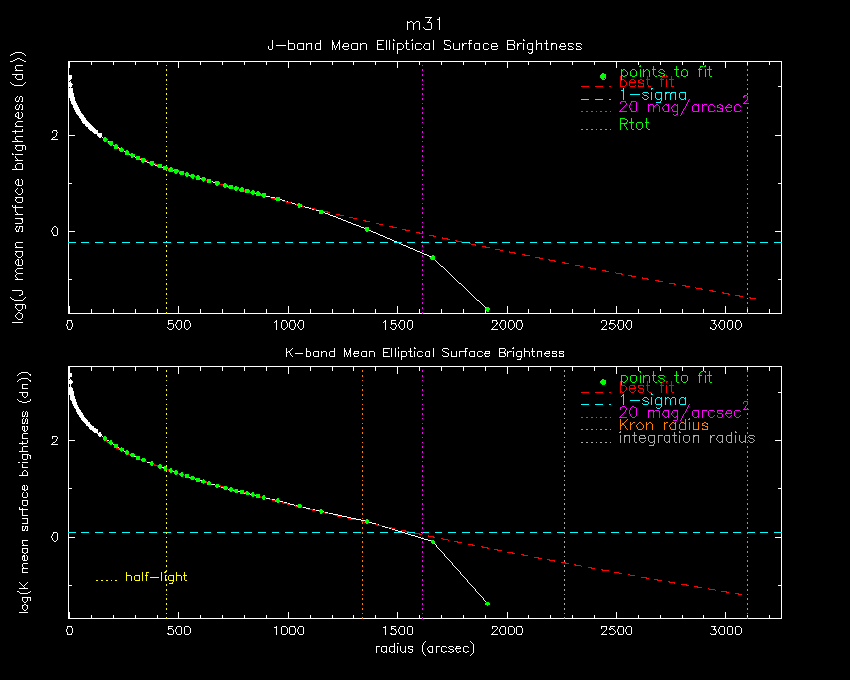Click the green dot marker in K-band legend
Viewport: 850px width, 680px height.
pyautogui.click(x=602, y=382)
